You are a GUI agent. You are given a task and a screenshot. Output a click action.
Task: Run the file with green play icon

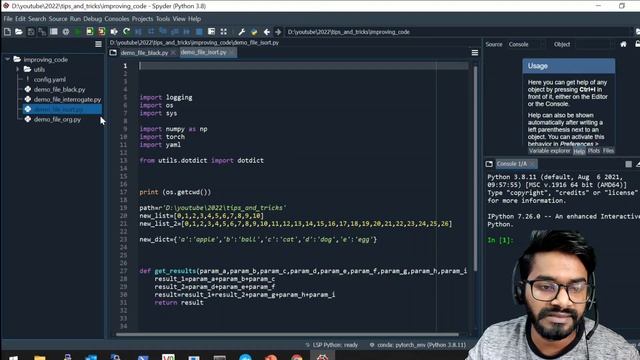(x=78, y=32)
